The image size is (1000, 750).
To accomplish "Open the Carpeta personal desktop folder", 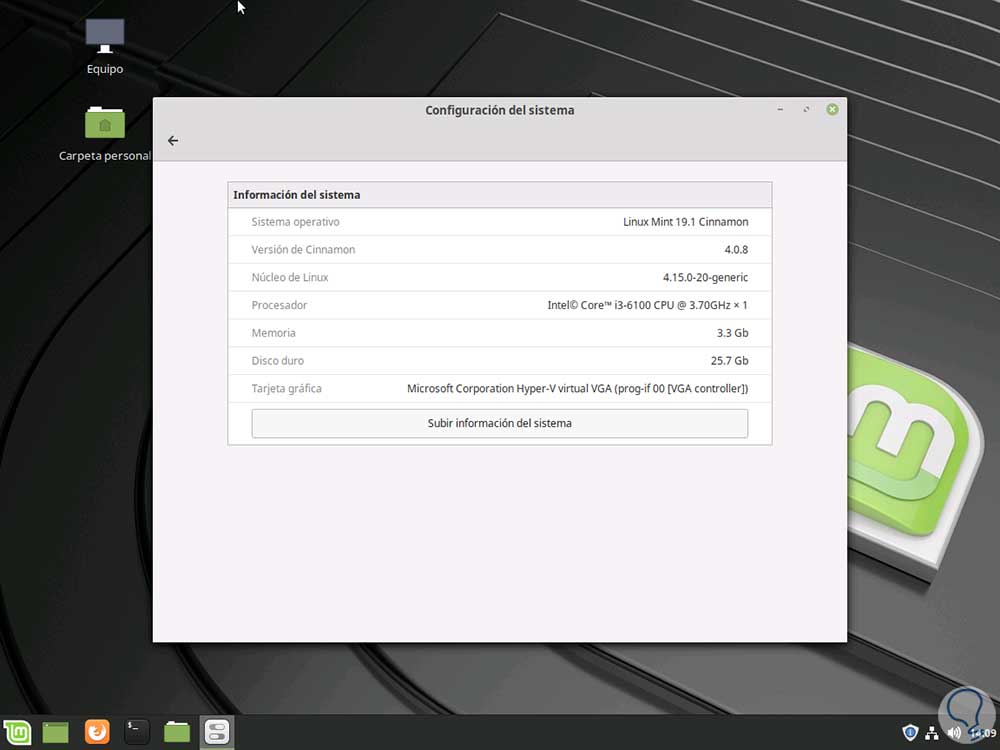I will (x=105, y=133).
